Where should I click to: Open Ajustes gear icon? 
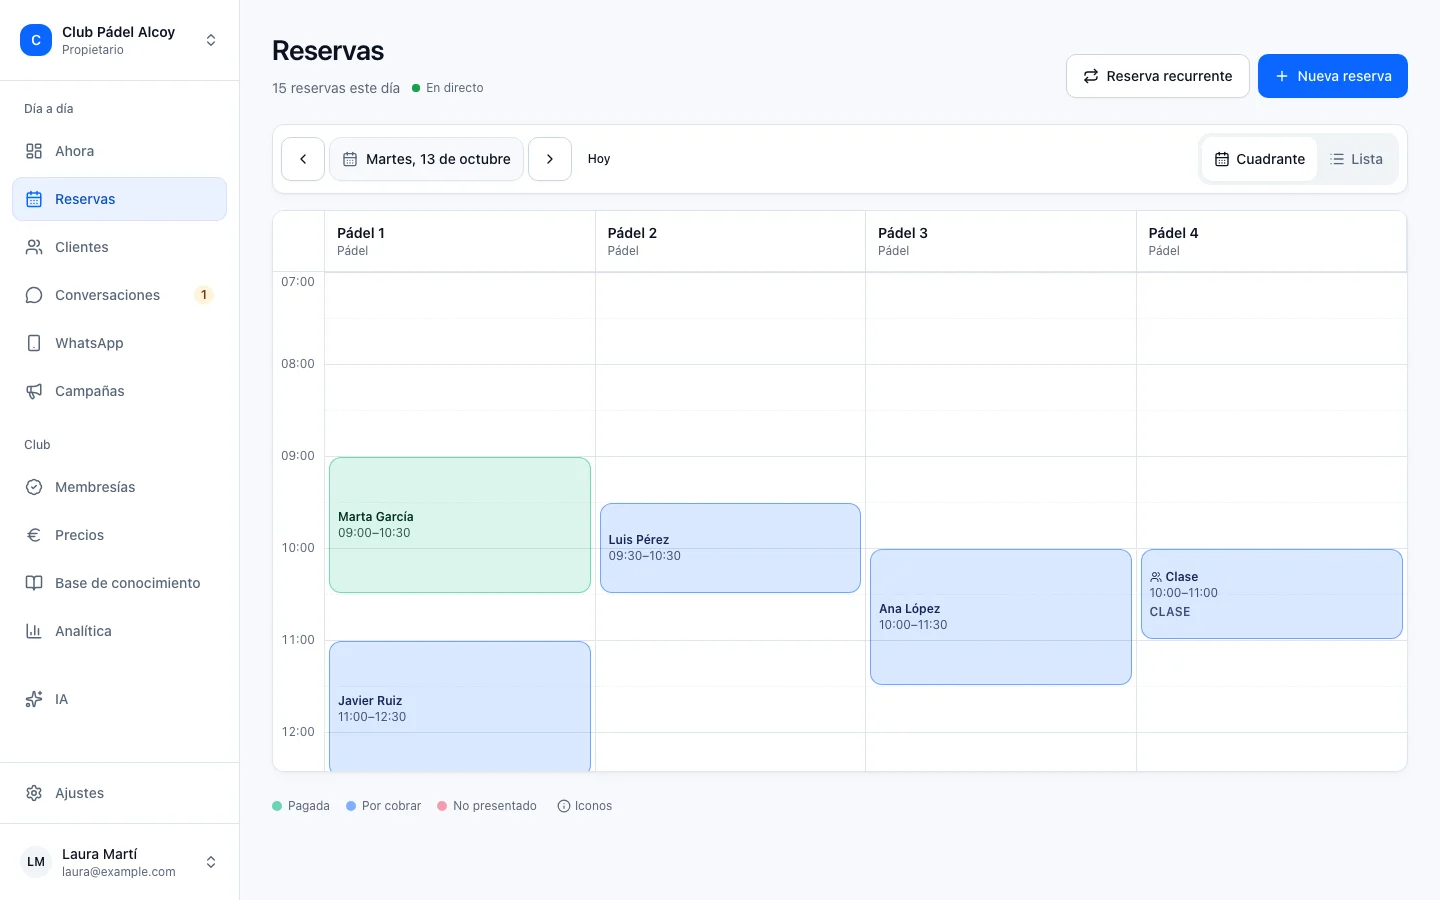tap(34, 793)
